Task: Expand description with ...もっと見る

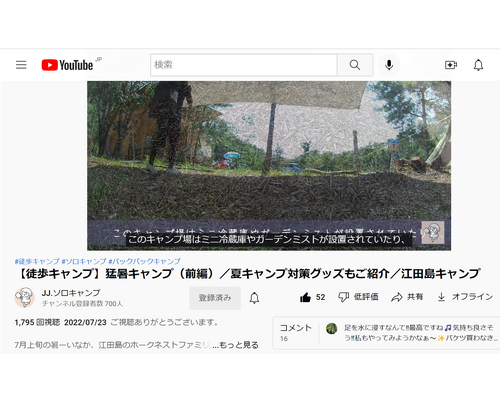Action: 235,345
